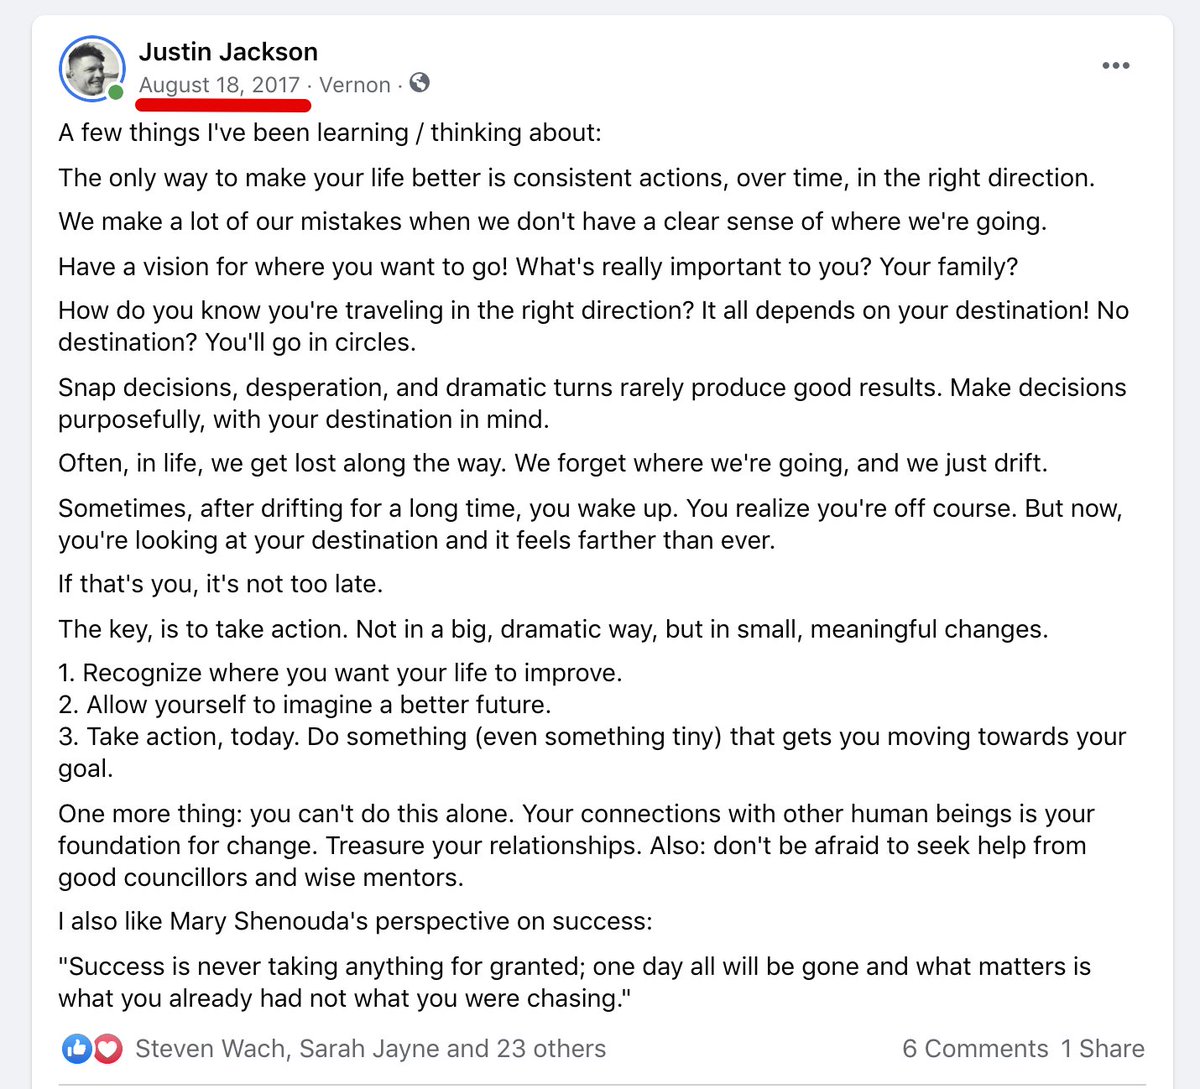This screenshot has width=1200, height=1089.
Task: Click the blue thumbs-up Like reaction icon
Action: point(77,1048)
